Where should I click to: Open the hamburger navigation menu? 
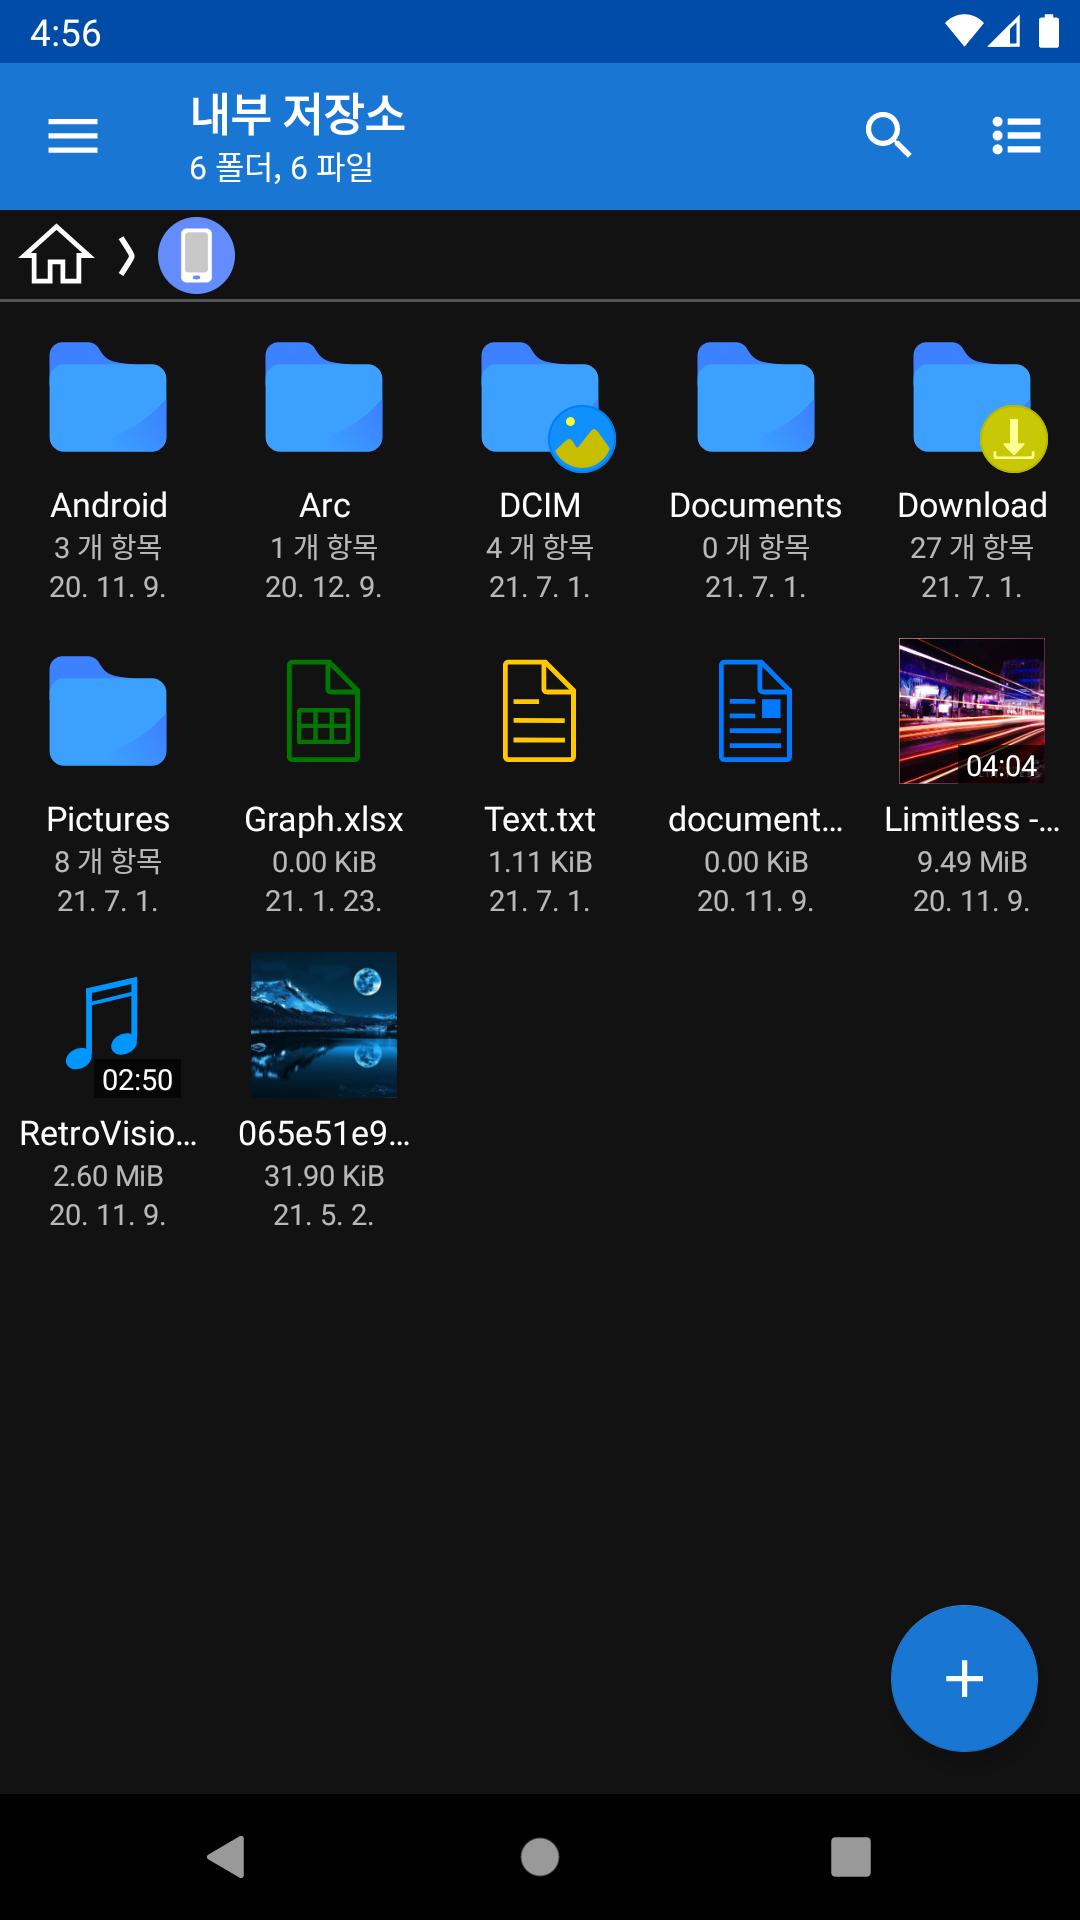73,136
